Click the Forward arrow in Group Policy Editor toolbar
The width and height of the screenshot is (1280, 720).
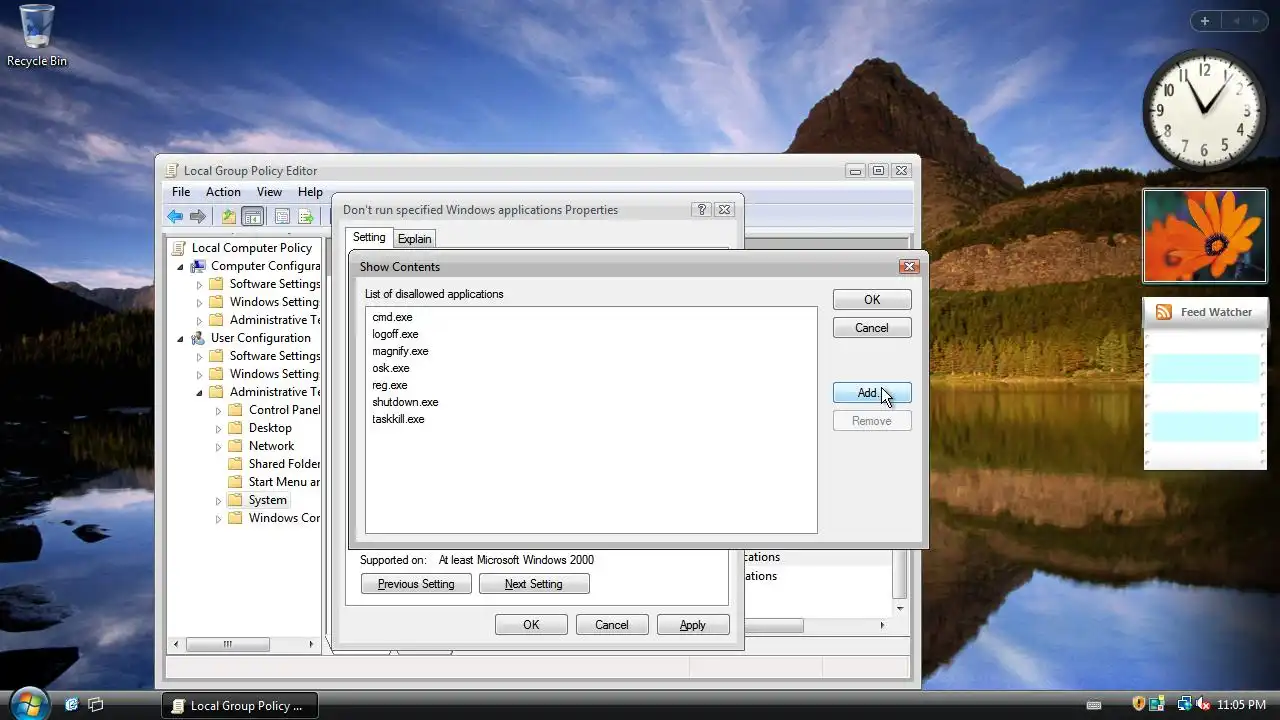coord(198,217)
